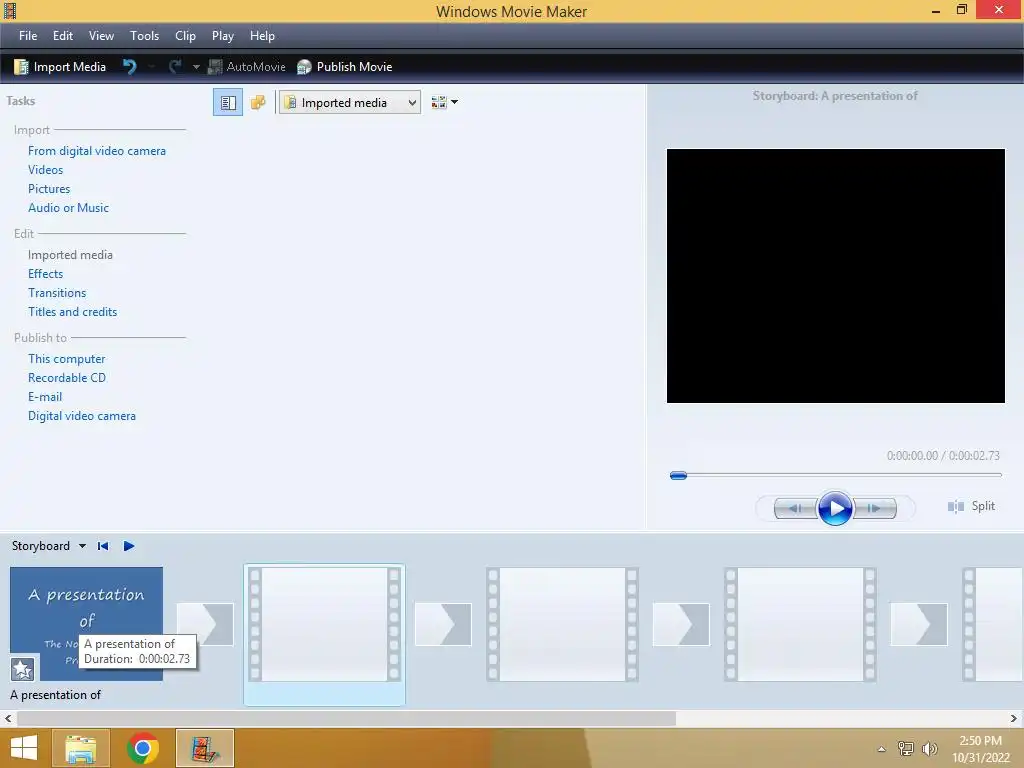Click the first transition cell after title clip

point(205,624)
